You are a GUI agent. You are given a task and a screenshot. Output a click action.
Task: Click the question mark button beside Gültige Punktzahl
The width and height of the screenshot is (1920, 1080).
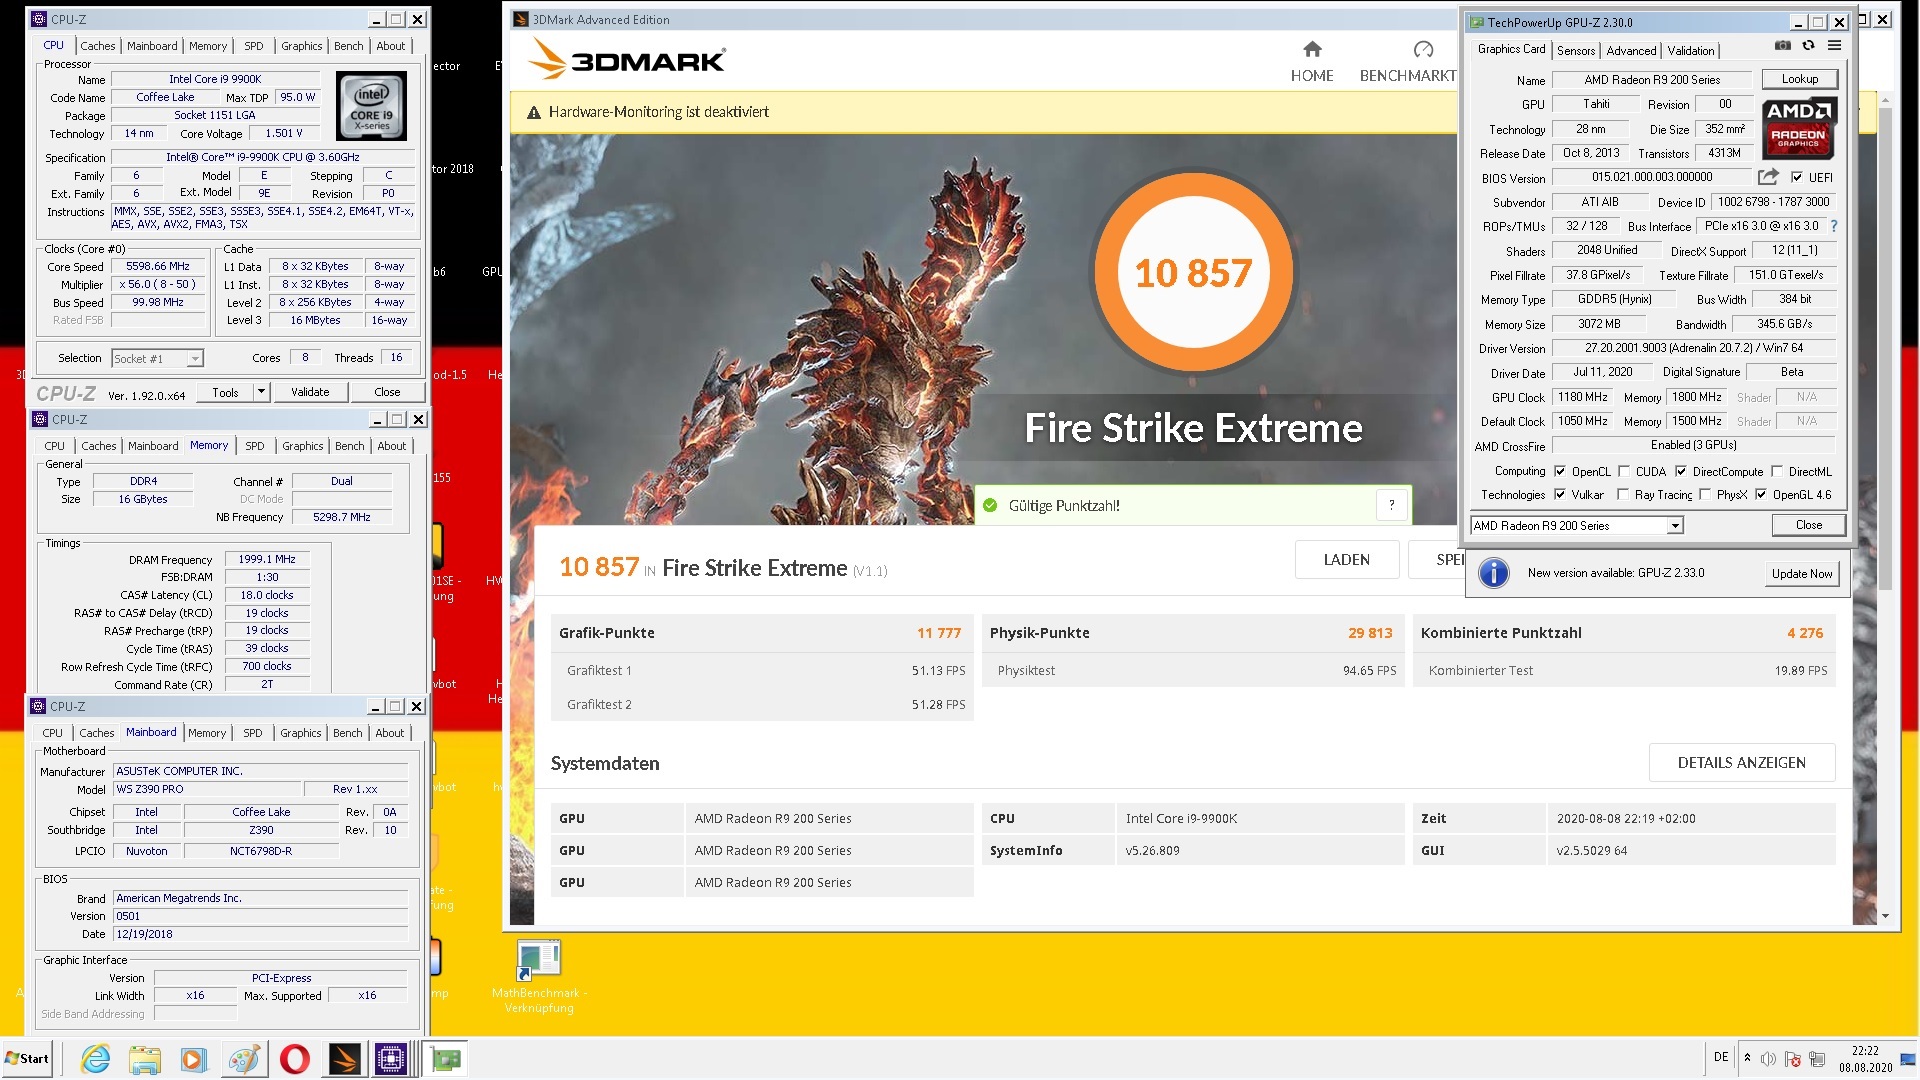pyautogui.click(x=1391, y=505)
